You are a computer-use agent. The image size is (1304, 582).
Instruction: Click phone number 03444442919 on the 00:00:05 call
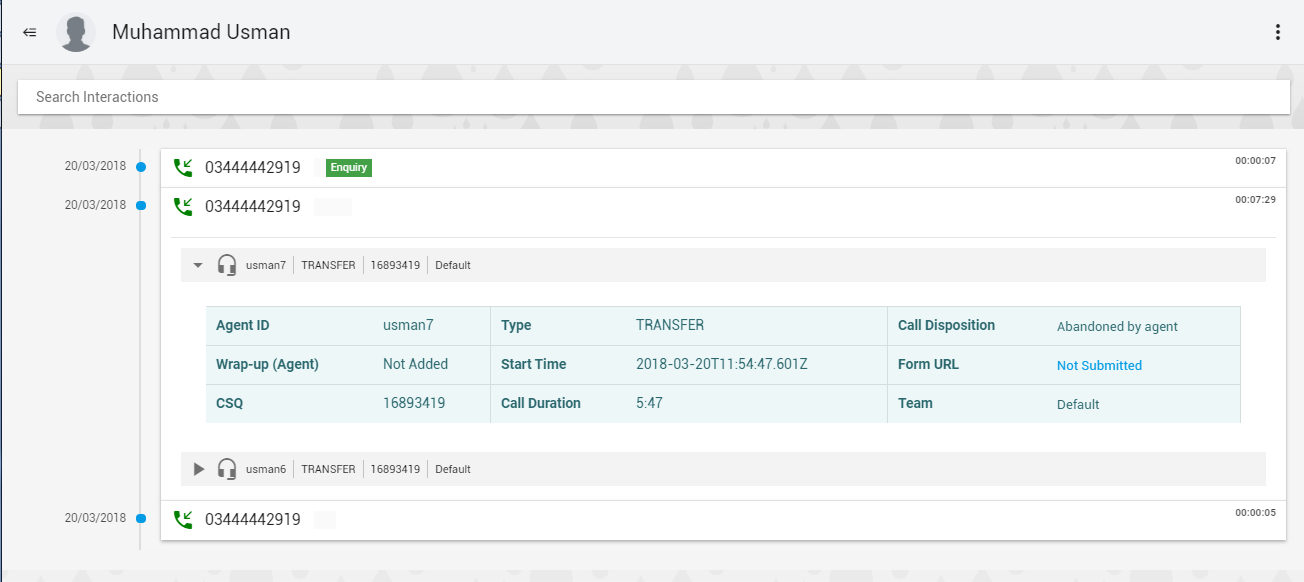point(253,520)
